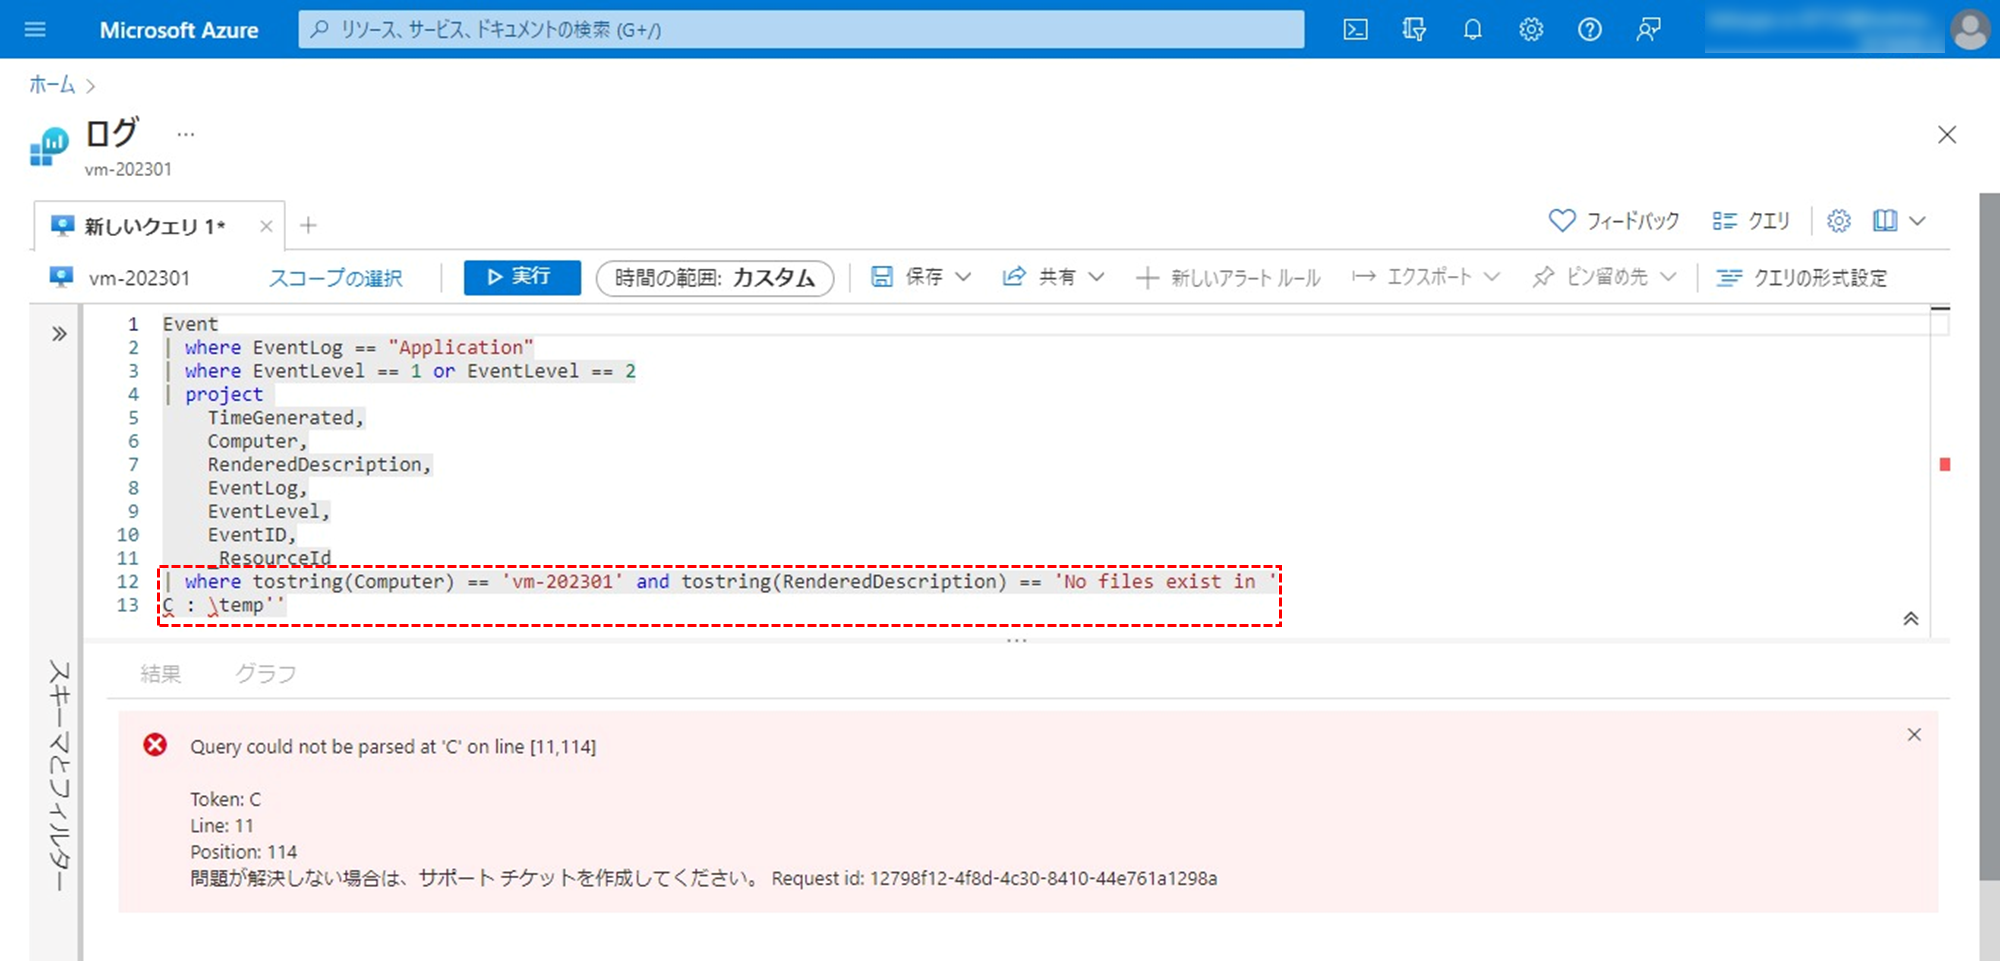Open directories and subscriptions filter icon
Viewport: 2000px width, 961px height.
(x=1414, y=30)
